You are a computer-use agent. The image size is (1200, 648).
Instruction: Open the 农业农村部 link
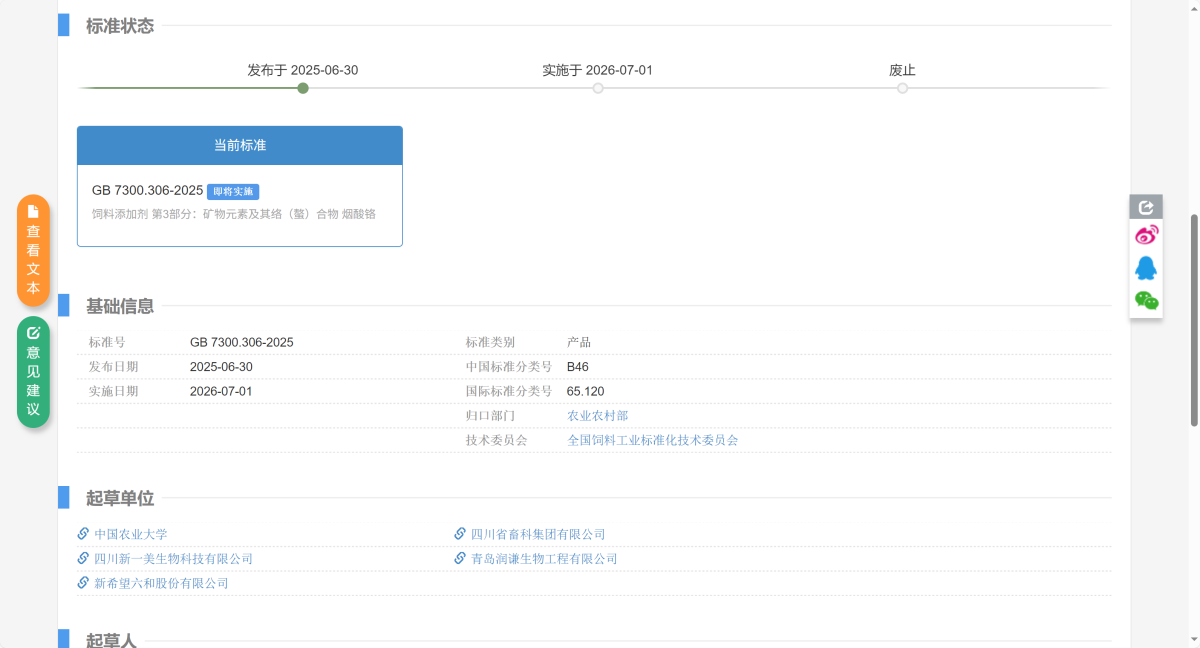coord(598,416)
